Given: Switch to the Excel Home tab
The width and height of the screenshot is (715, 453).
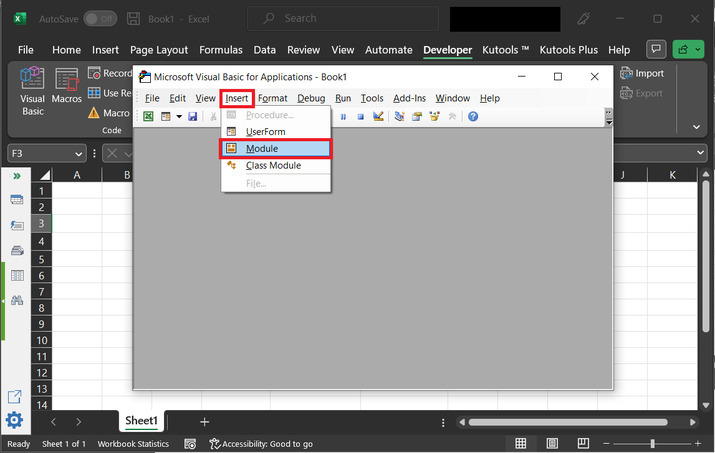Looking at the screenshot, I should tap(66, 50).
